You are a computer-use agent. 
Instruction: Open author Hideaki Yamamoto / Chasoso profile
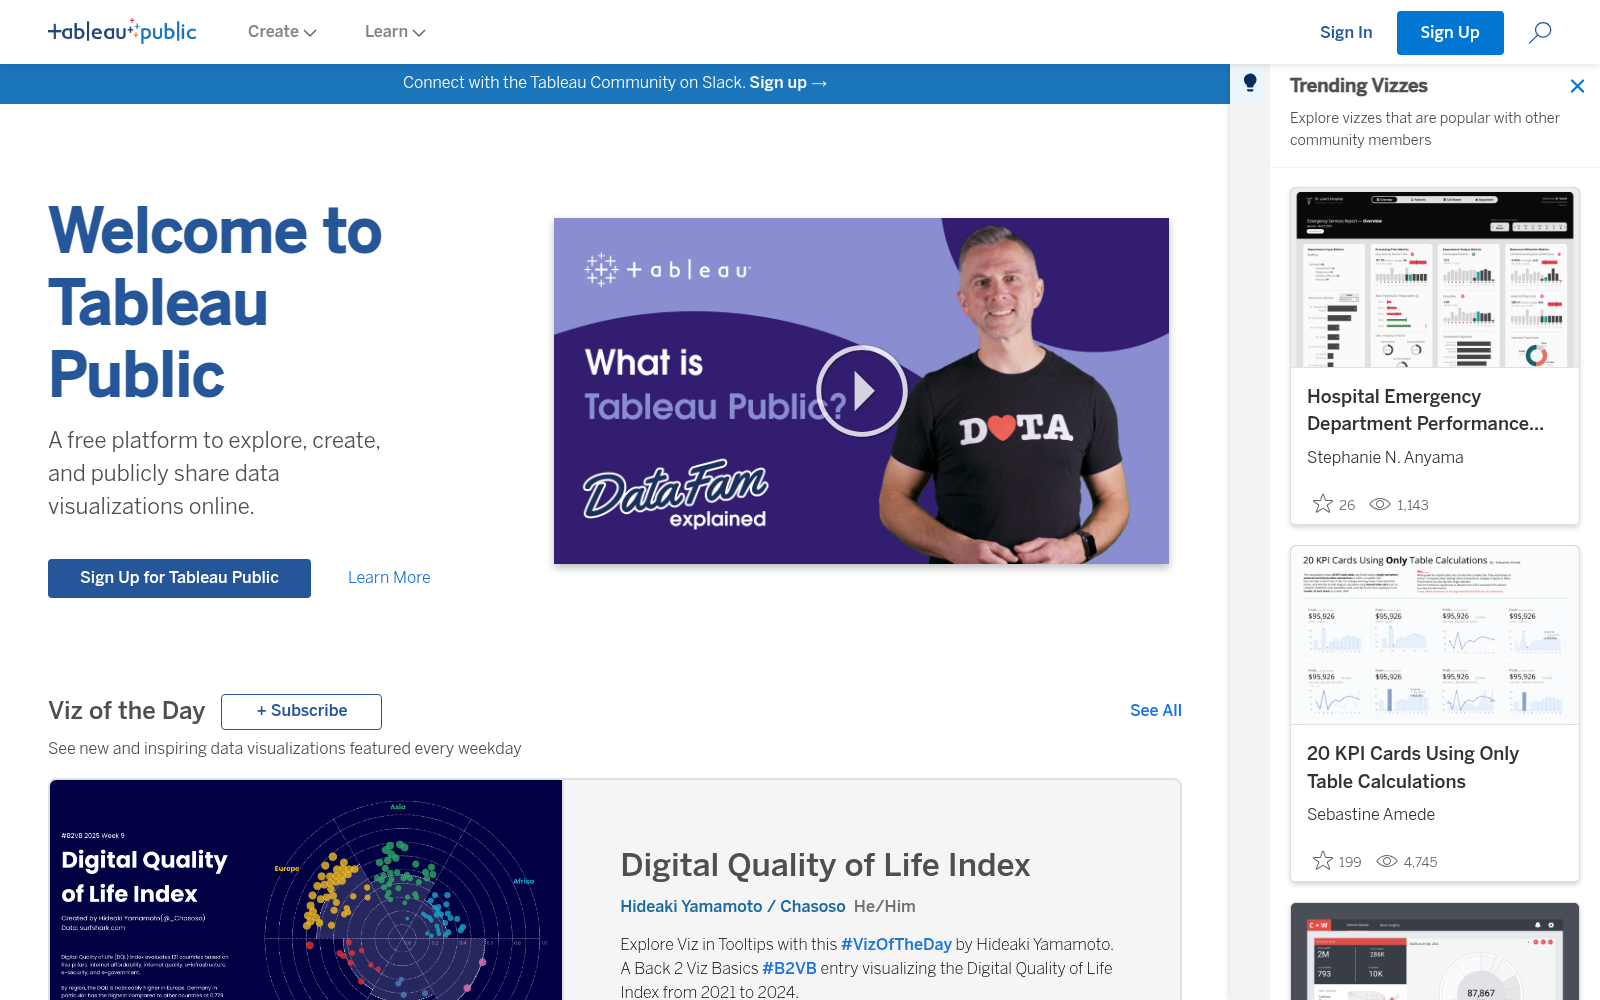pos(732,906)
